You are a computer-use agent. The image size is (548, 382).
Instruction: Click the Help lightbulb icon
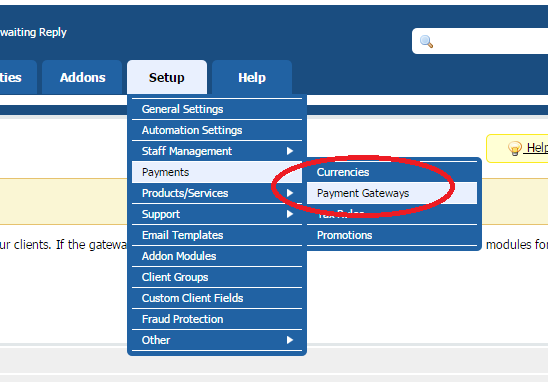click(514, 148)
